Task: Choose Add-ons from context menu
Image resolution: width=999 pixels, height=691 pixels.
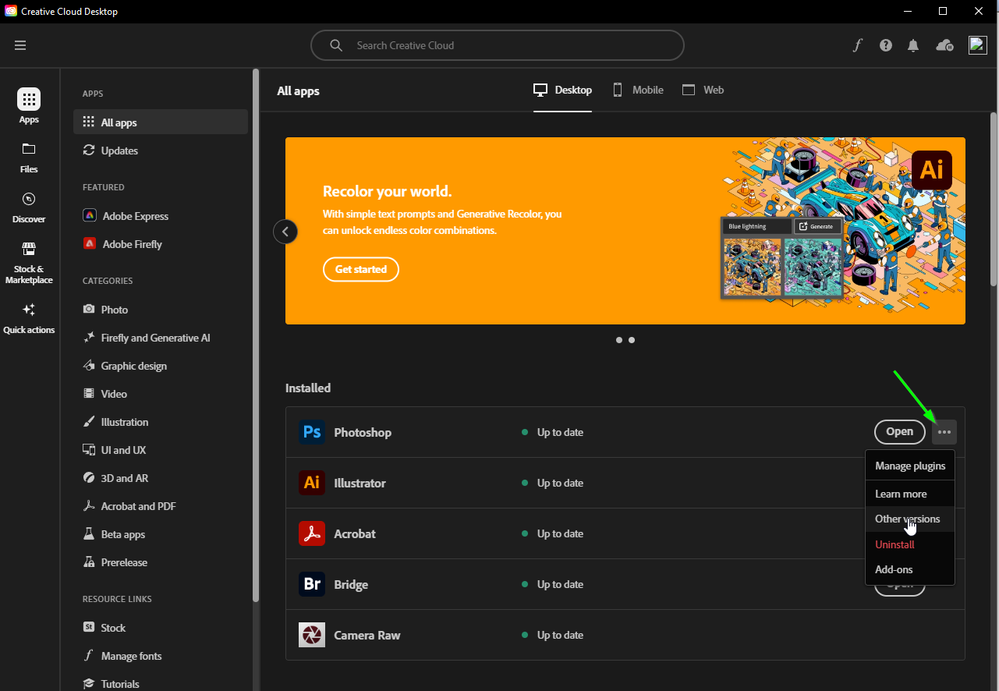Action: click(x=910, y=569)
